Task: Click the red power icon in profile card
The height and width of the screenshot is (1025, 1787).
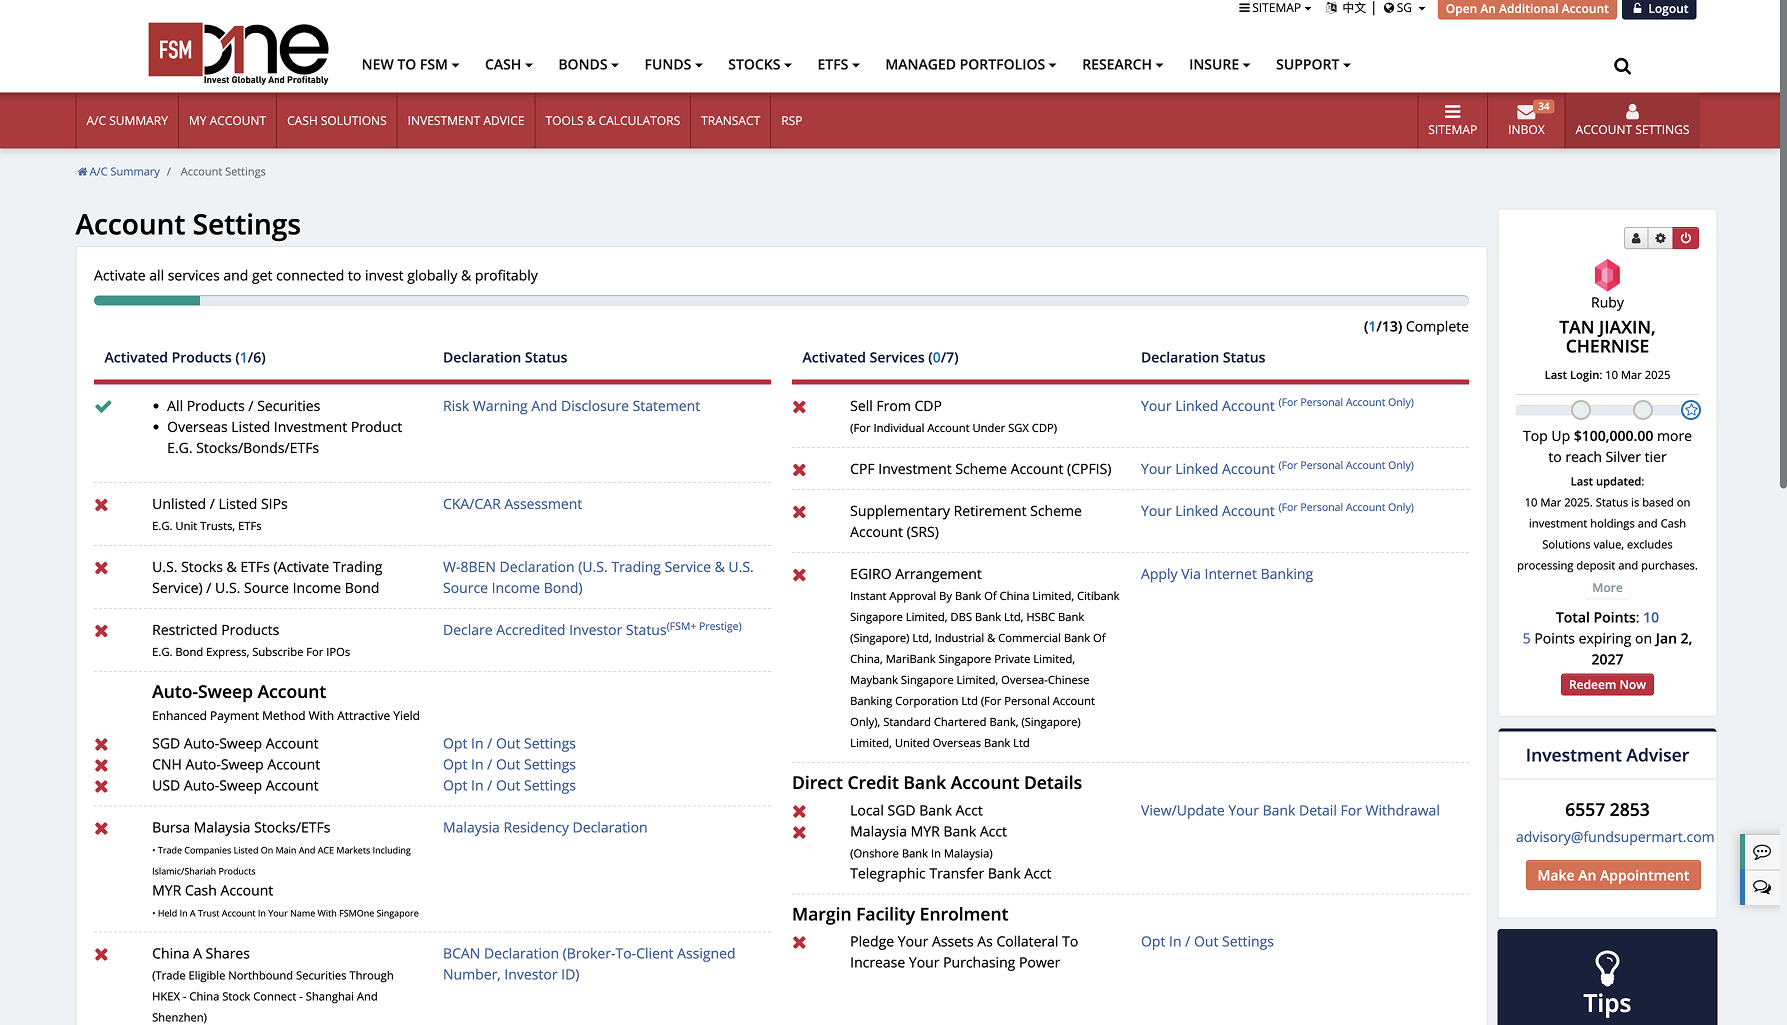Action: coord(1686,238)
